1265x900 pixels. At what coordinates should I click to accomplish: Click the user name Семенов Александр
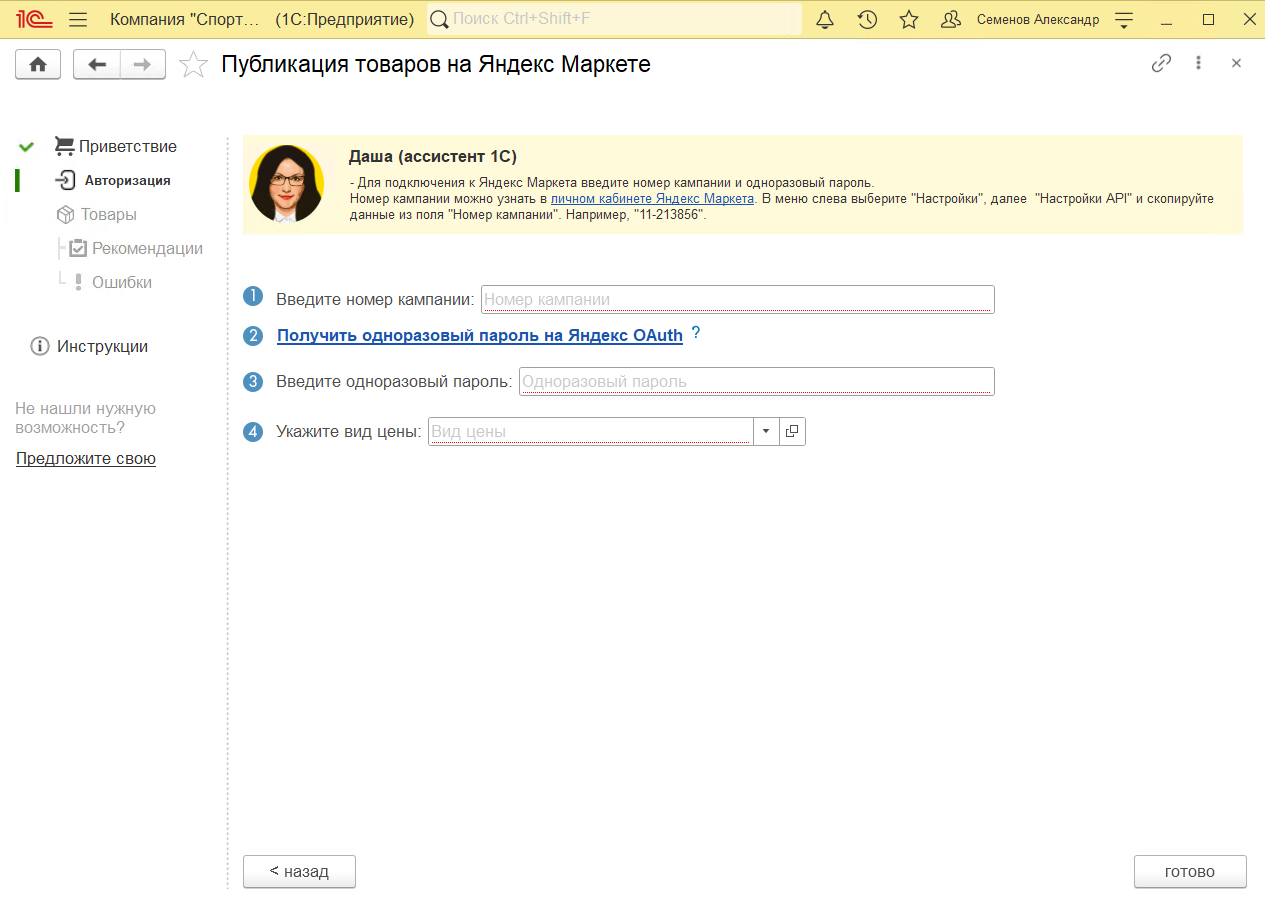[1038, 20]
